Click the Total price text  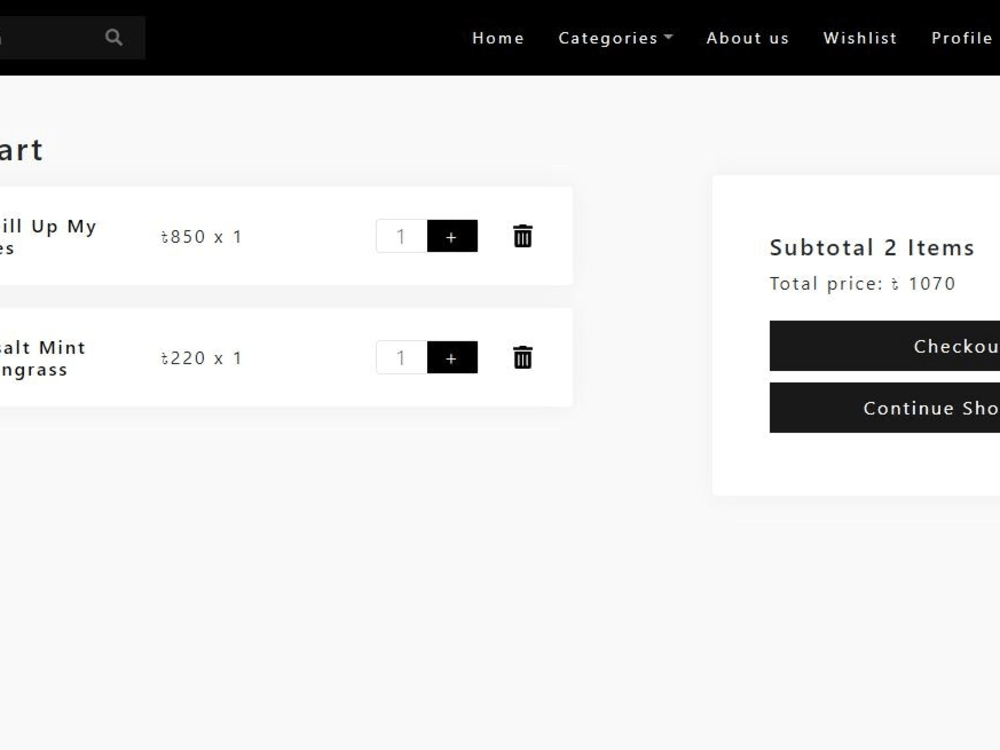coord(864,283)
